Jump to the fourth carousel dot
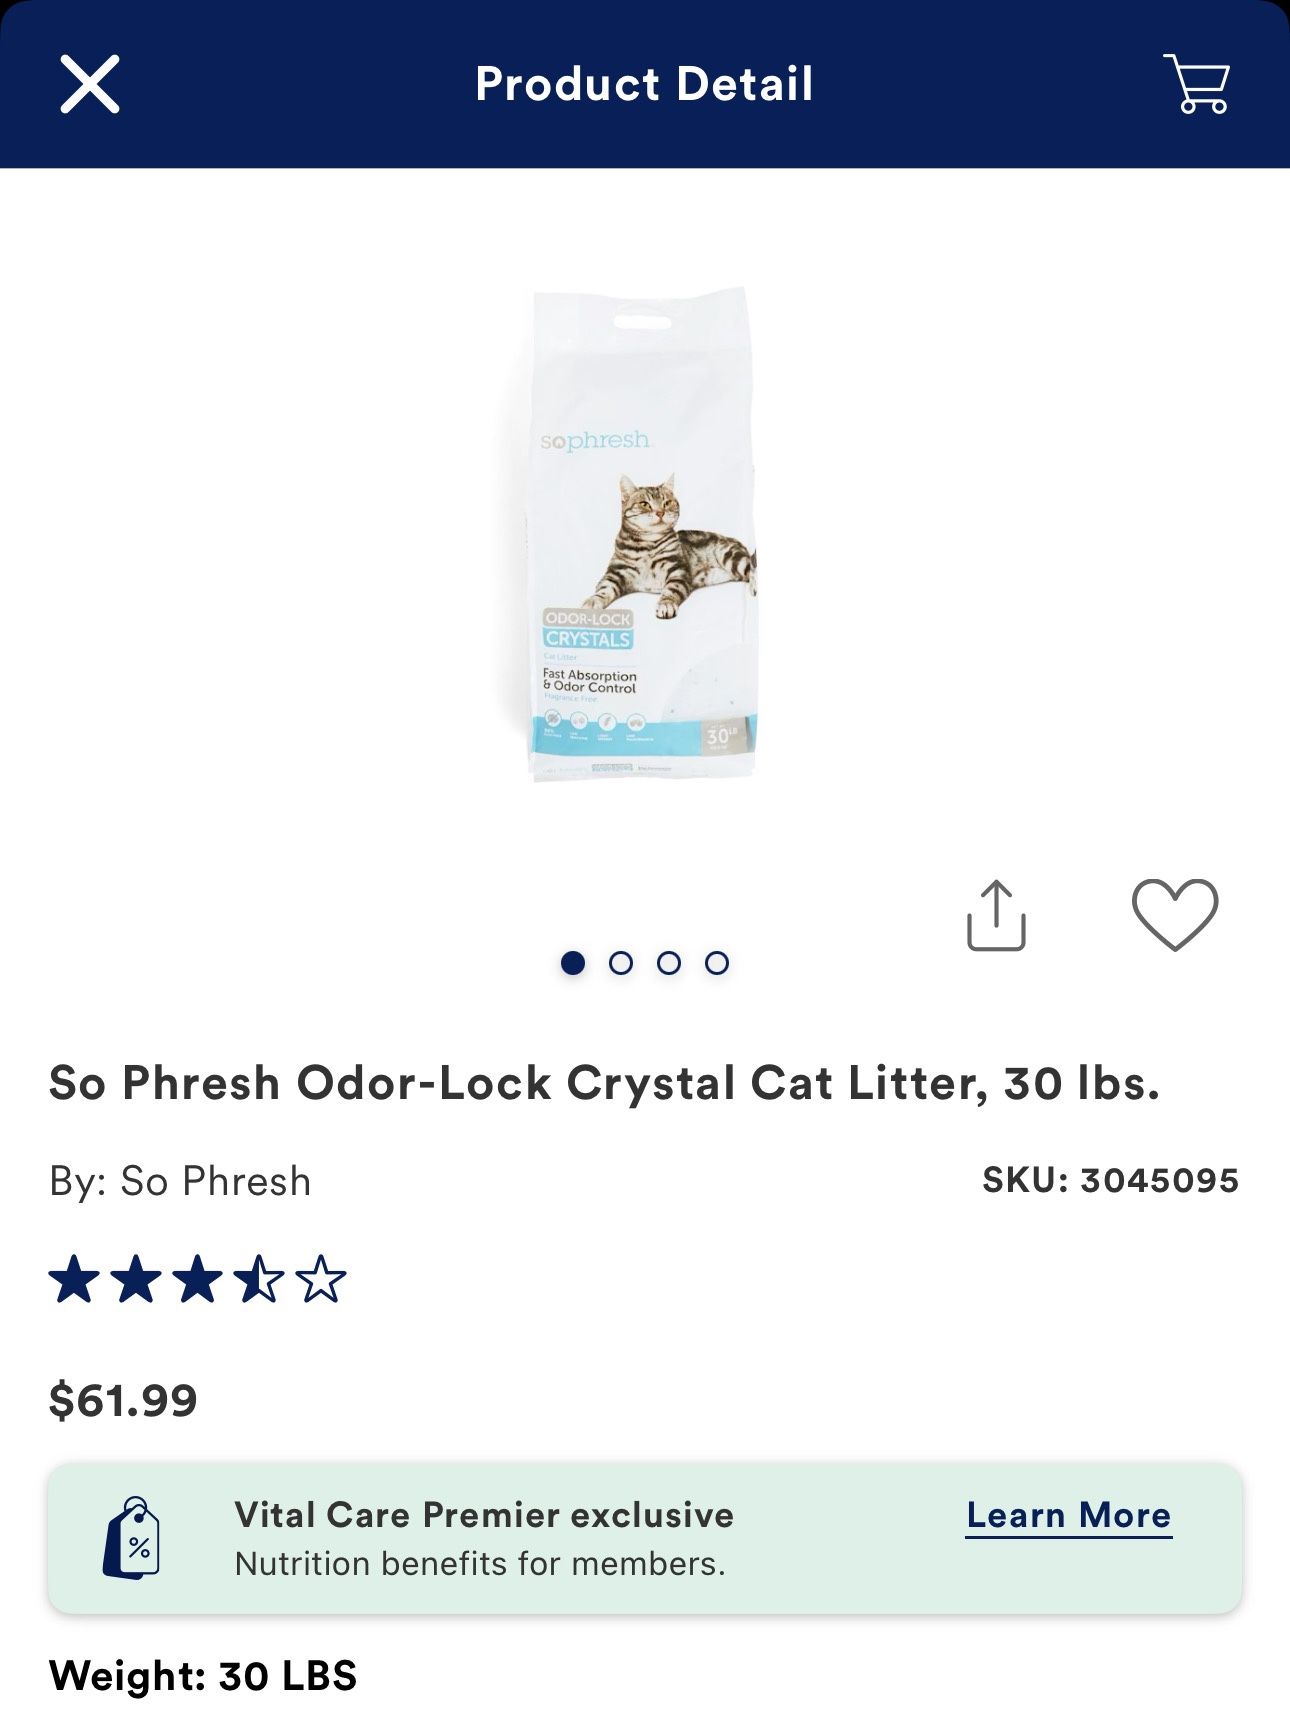The height and width of the screenshot is (1715, 1290). [717, 963]
